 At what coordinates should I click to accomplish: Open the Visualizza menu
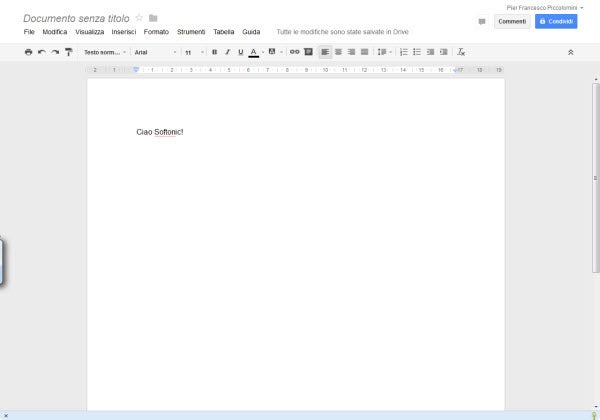point(90,32)
